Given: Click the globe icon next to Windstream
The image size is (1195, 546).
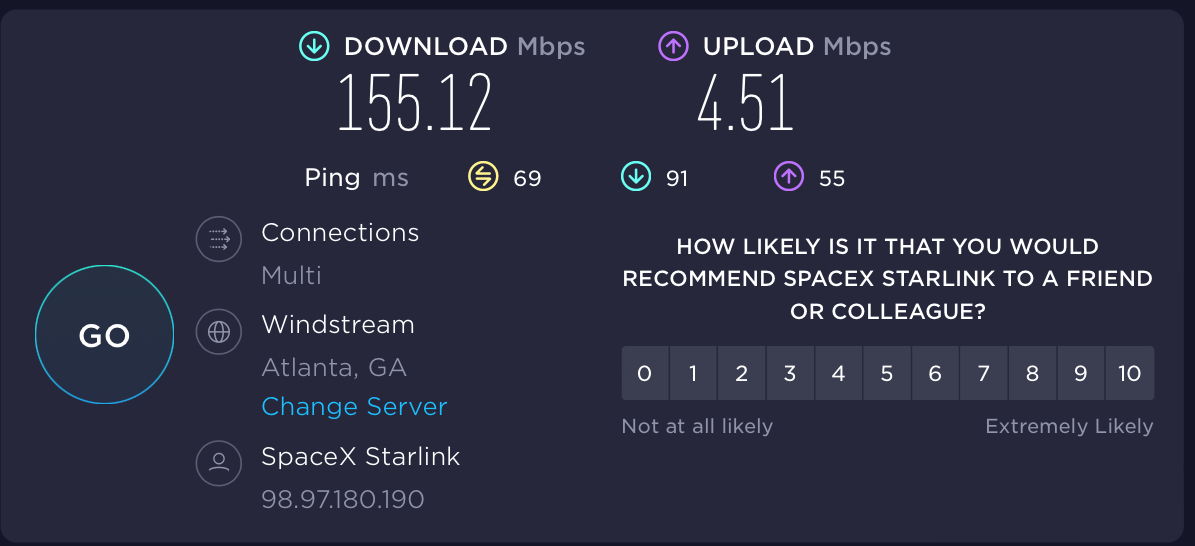Looking at the screenshot, I should click(x=219, y=331).
